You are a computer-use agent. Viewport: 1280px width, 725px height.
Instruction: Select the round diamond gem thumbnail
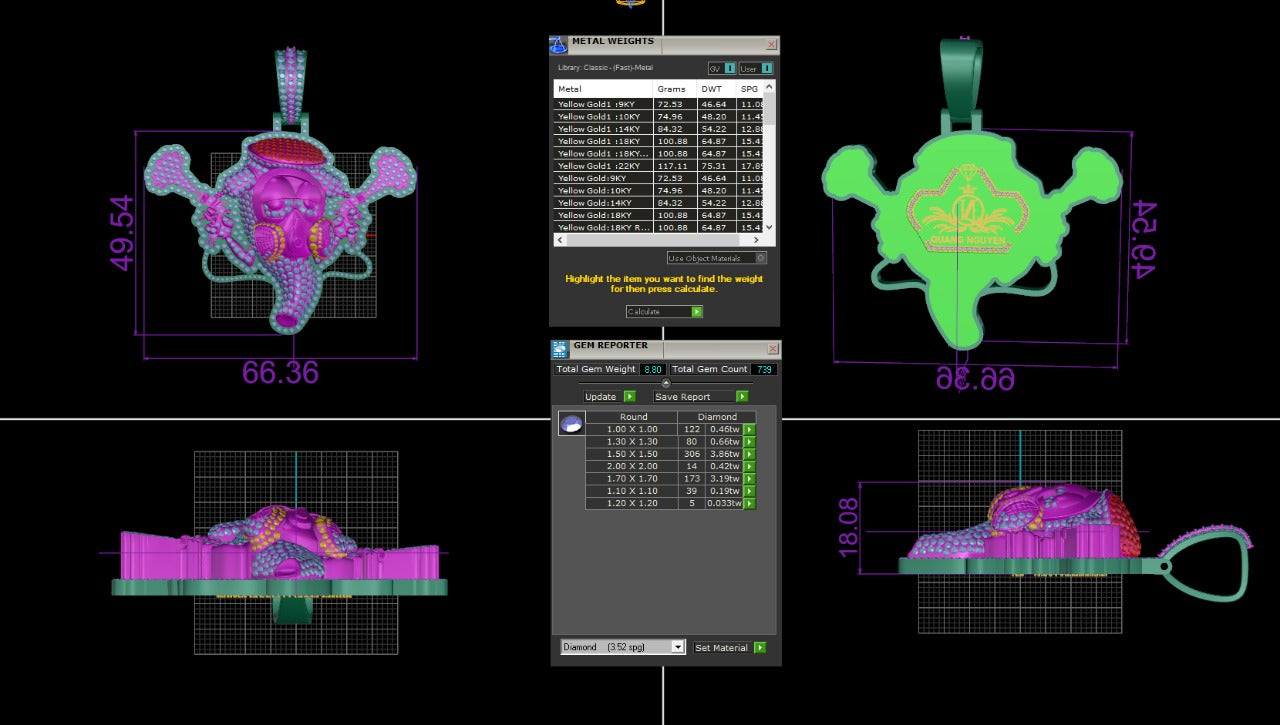click(x=570, y=425)
